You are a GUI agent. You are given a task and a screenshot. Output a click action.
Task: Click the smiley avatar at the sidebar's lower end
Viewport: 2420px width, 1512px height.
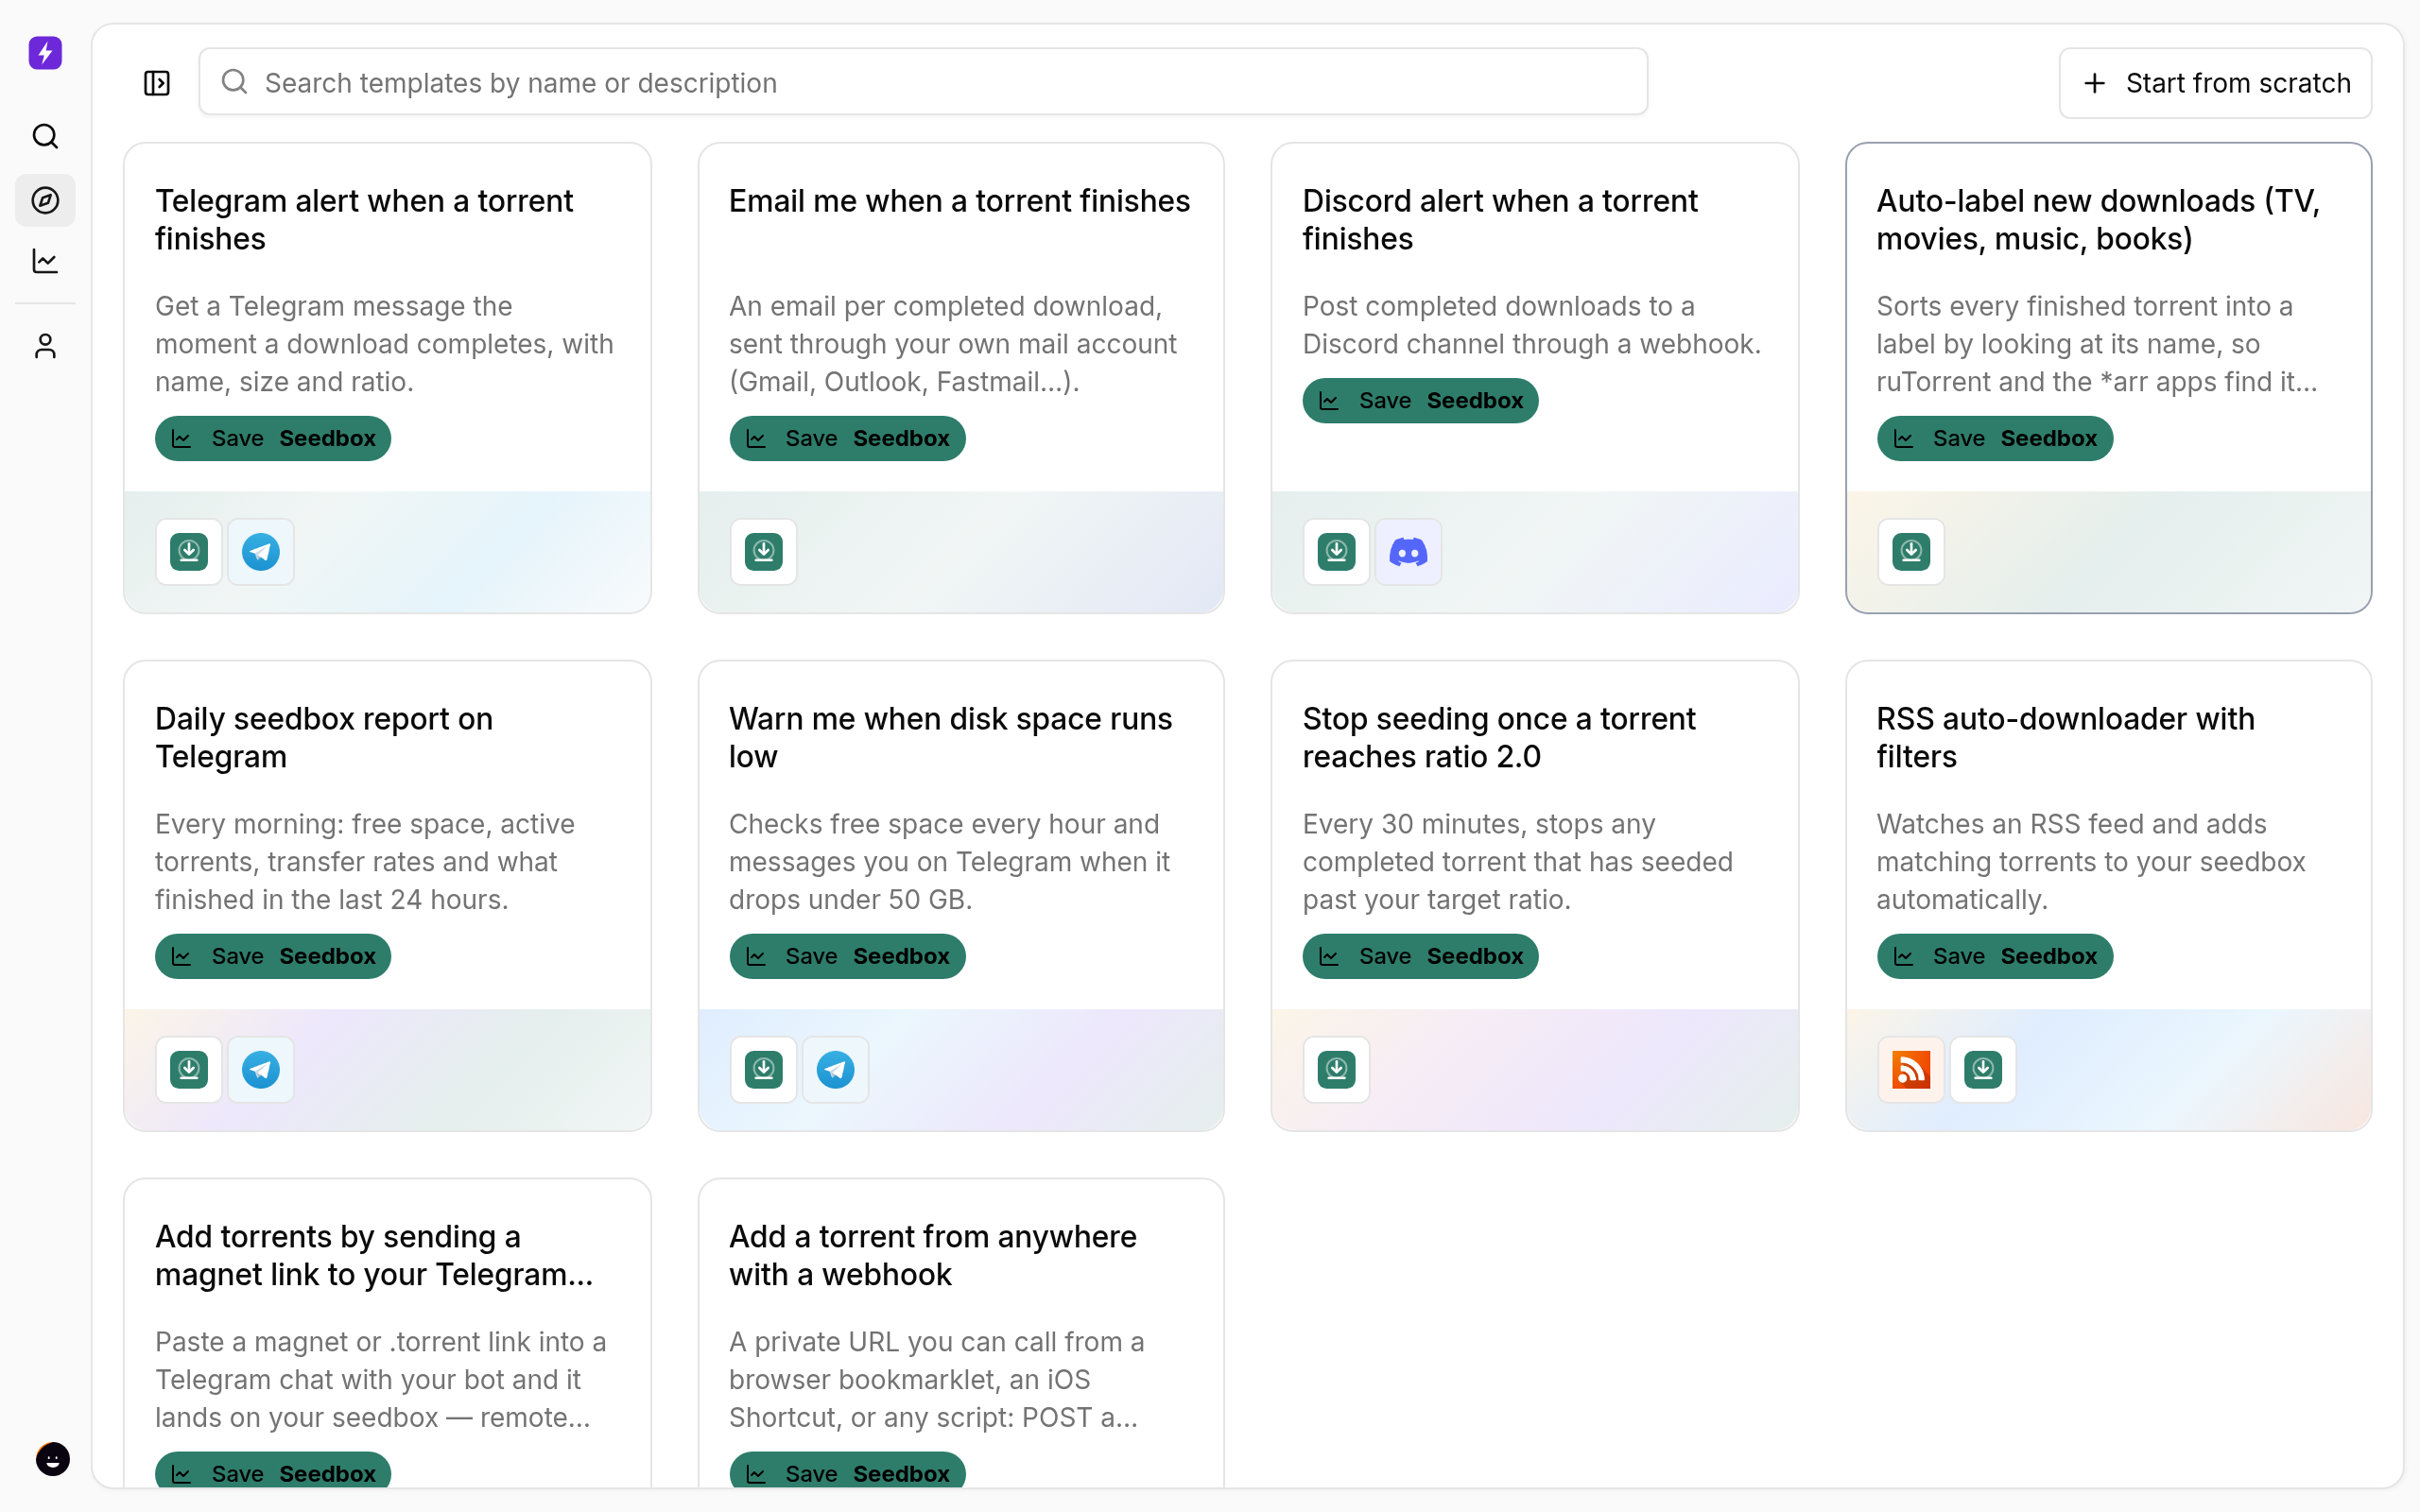click(x=53, y=1459)
